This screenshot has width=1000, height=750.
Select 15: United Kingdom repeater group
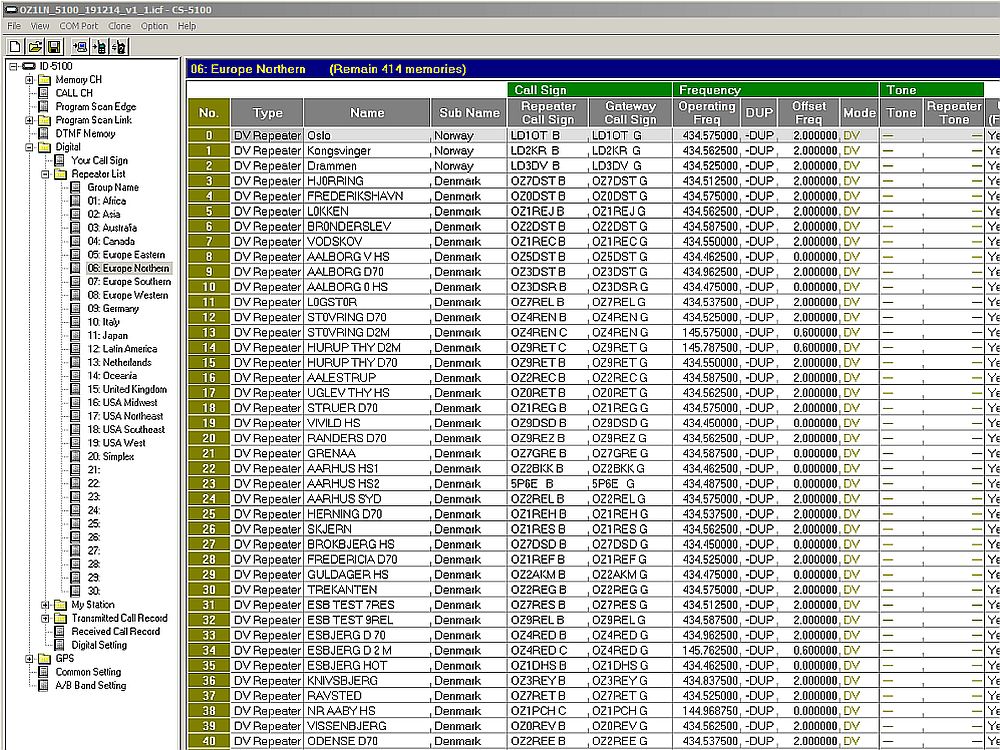click(127, 389)
